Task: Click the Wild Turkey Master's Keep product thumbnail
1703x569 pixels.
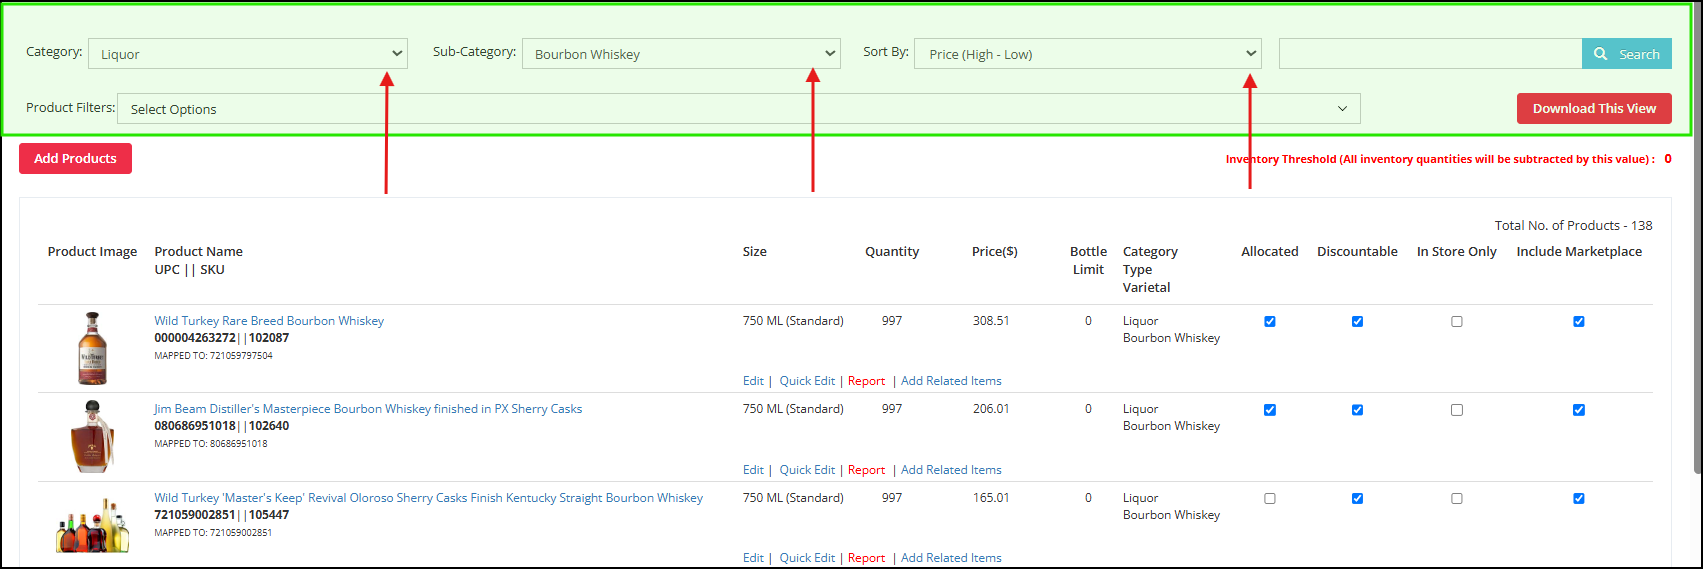Action: [x=93, y=526]
